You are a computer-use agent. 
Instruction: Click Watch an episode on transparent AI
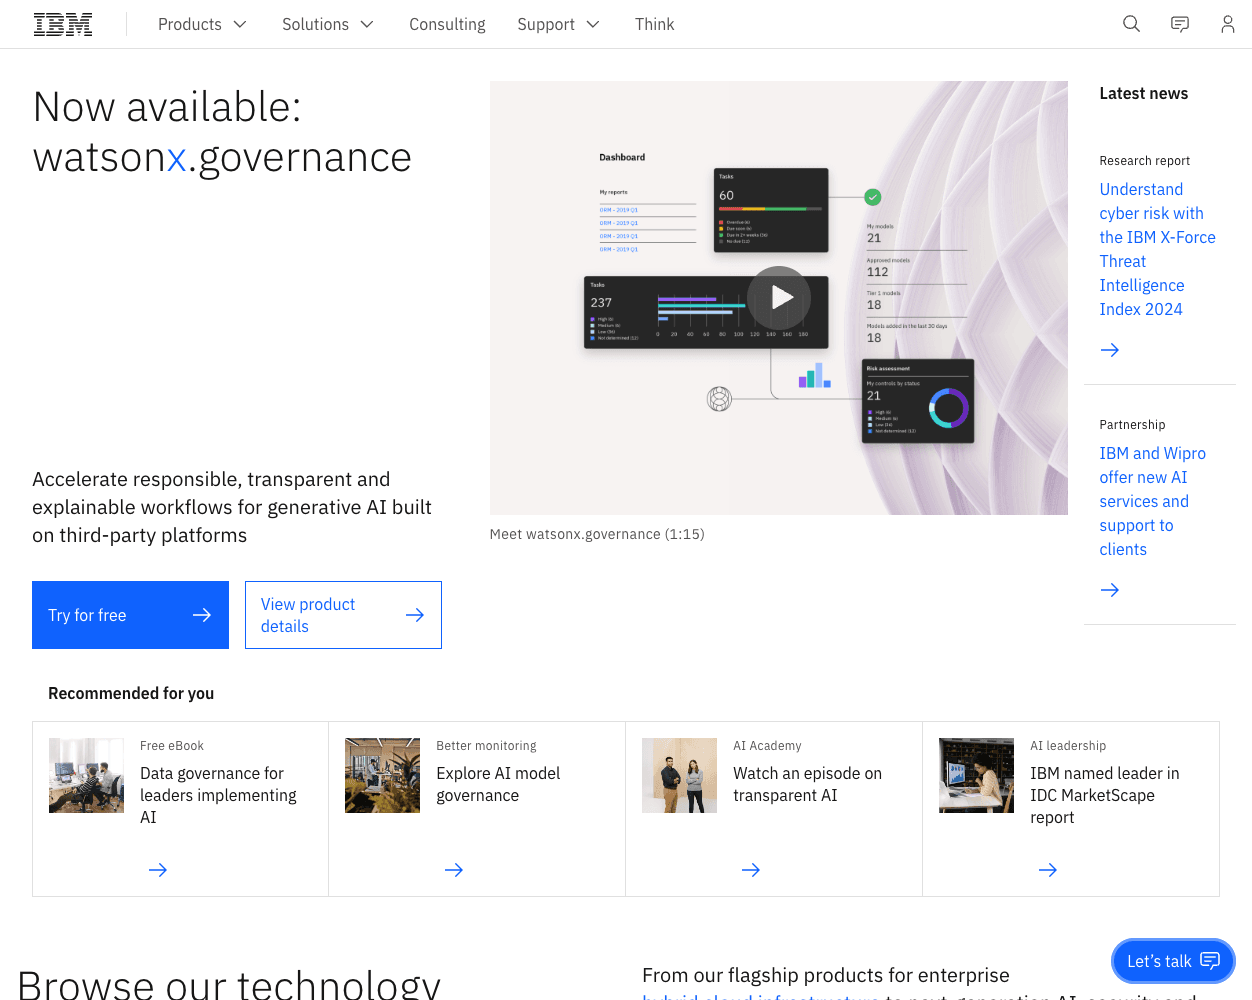[807, 784]
